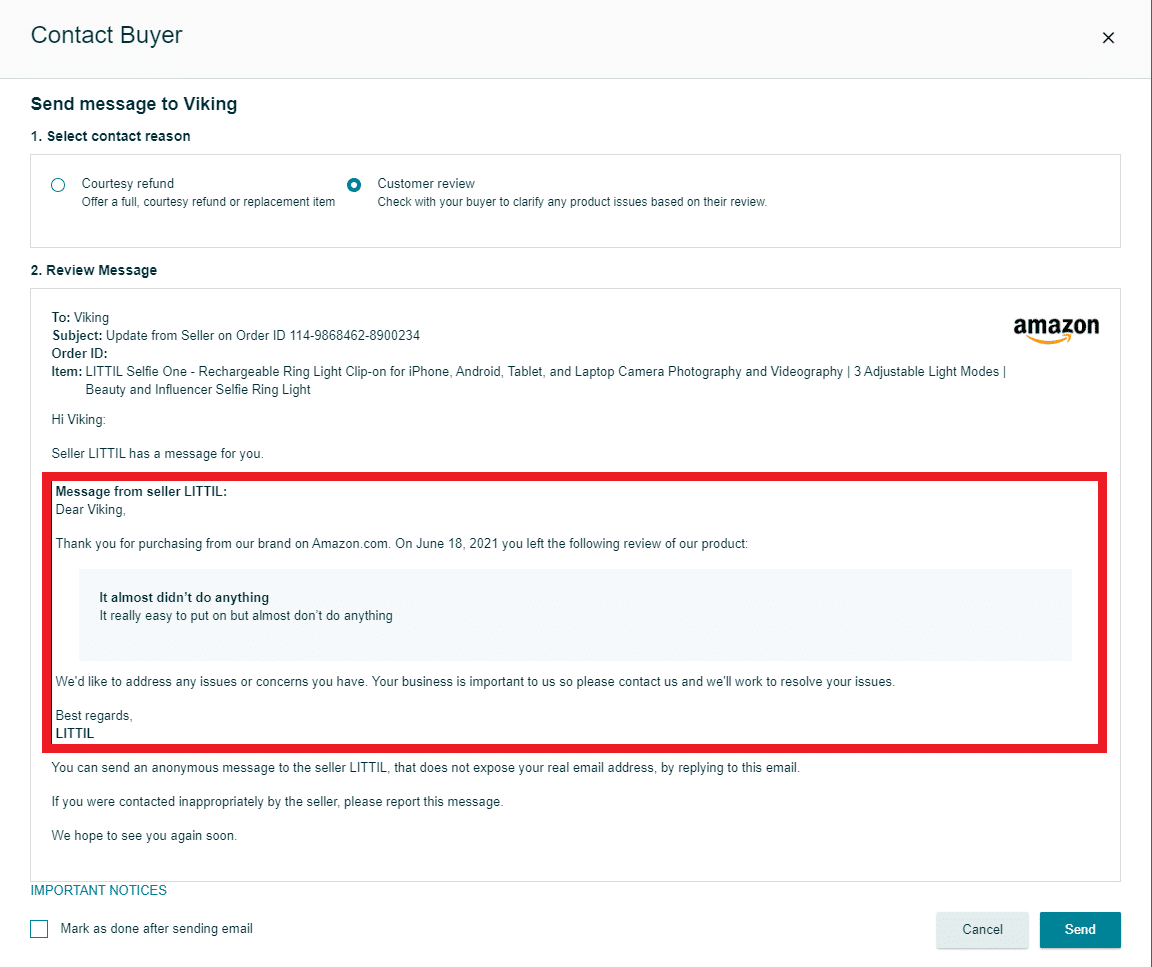Click the subject line with the order ID
Screen dimensions: 1152x967
pos(236,336)
